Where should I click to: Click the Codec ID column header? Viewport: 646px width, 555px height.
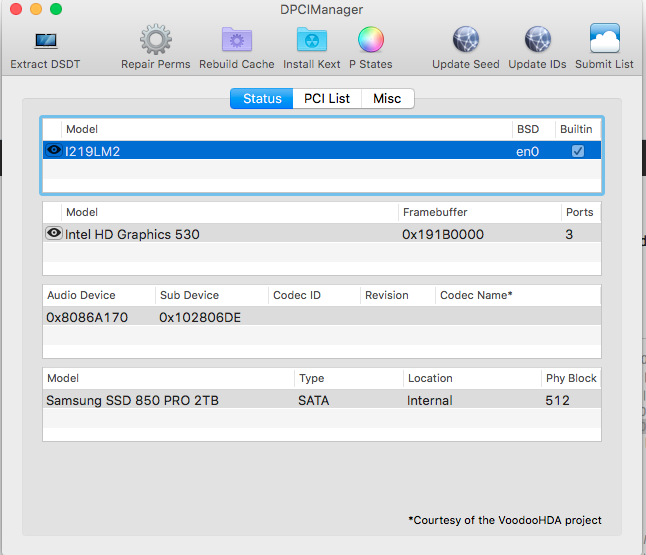point(297,295)
